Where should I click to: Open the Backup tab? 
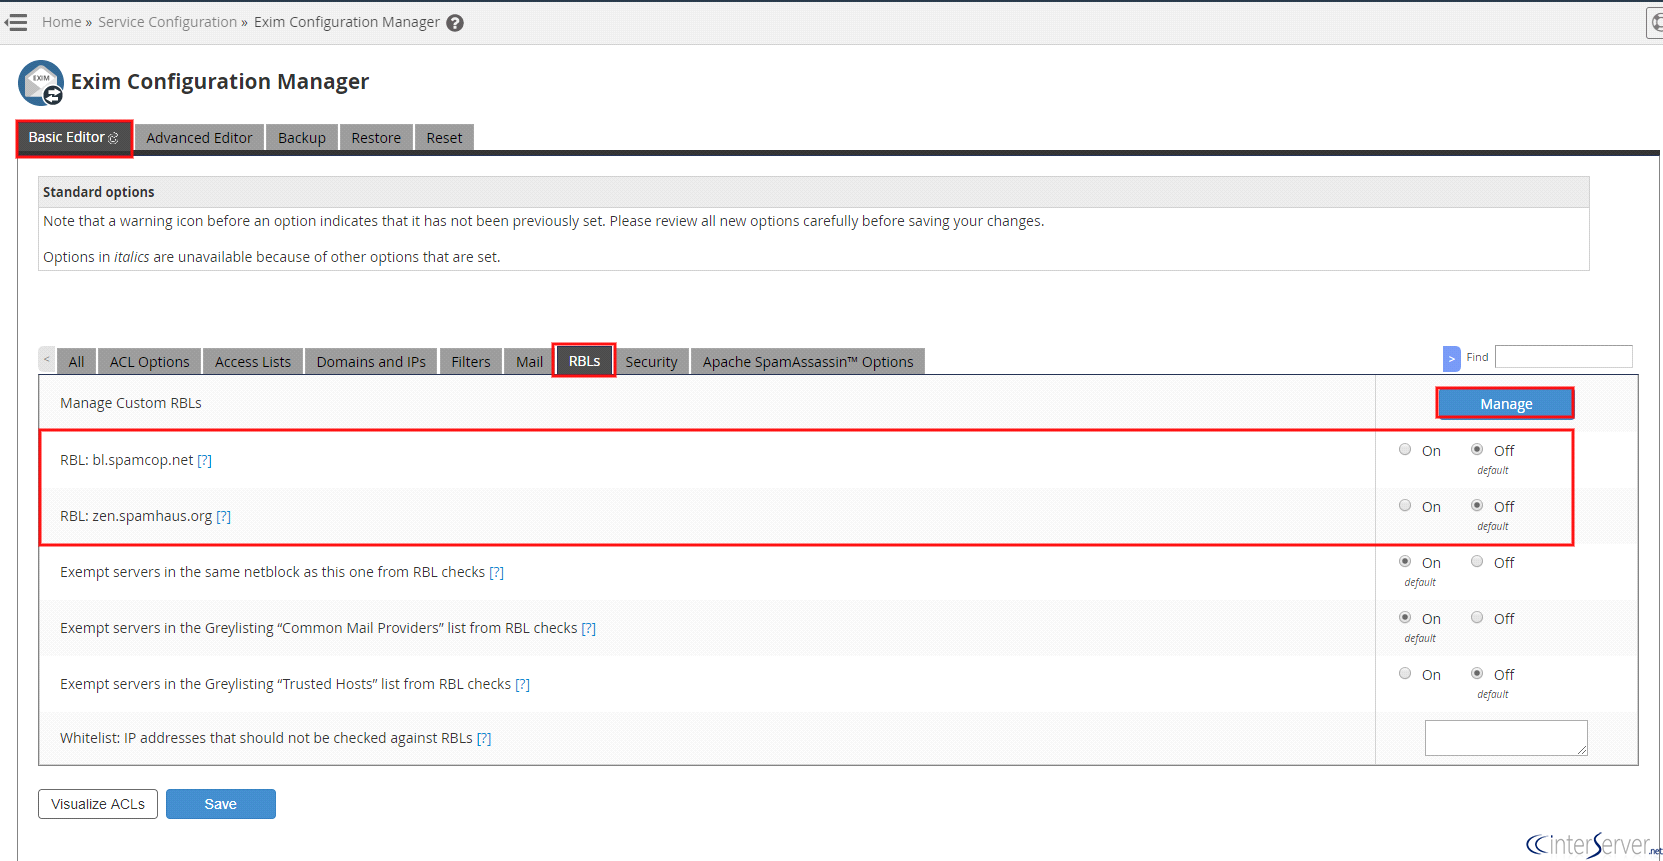(x=302, y=138)
